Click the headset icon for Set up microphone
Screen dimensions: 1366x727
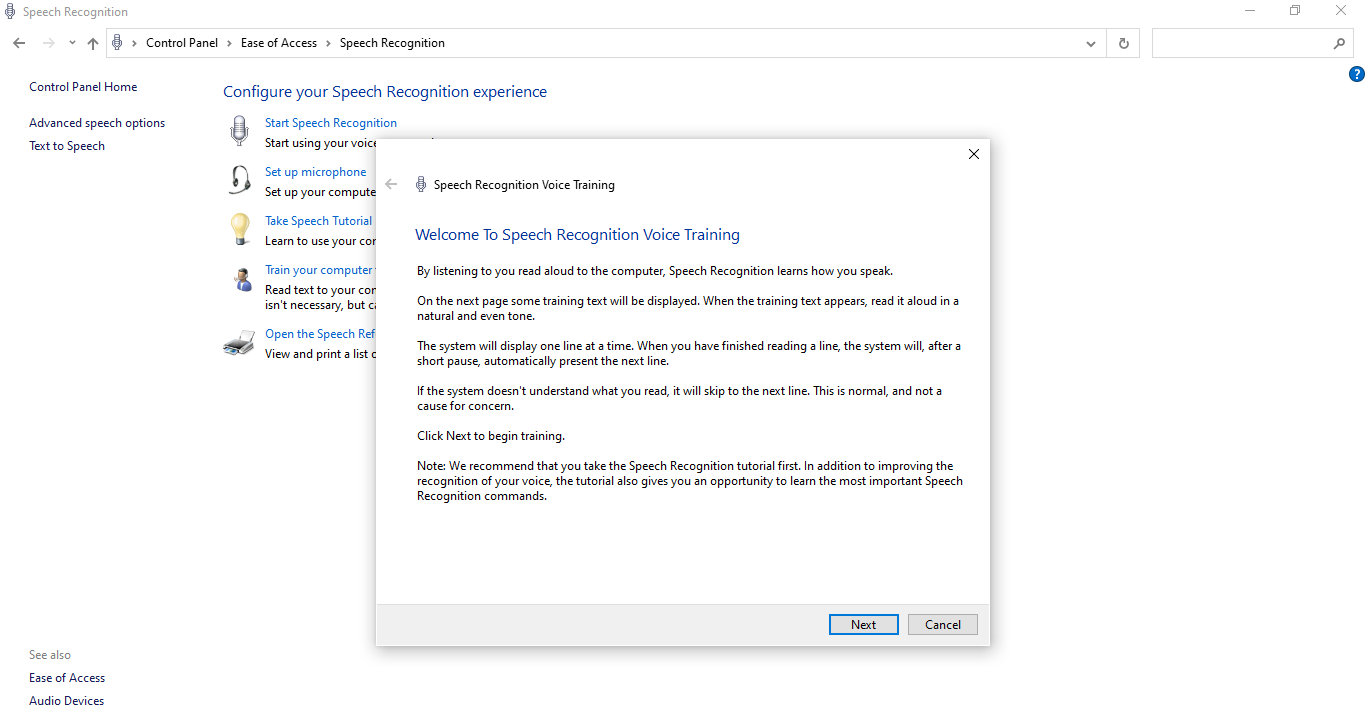[x=240, y=180]
